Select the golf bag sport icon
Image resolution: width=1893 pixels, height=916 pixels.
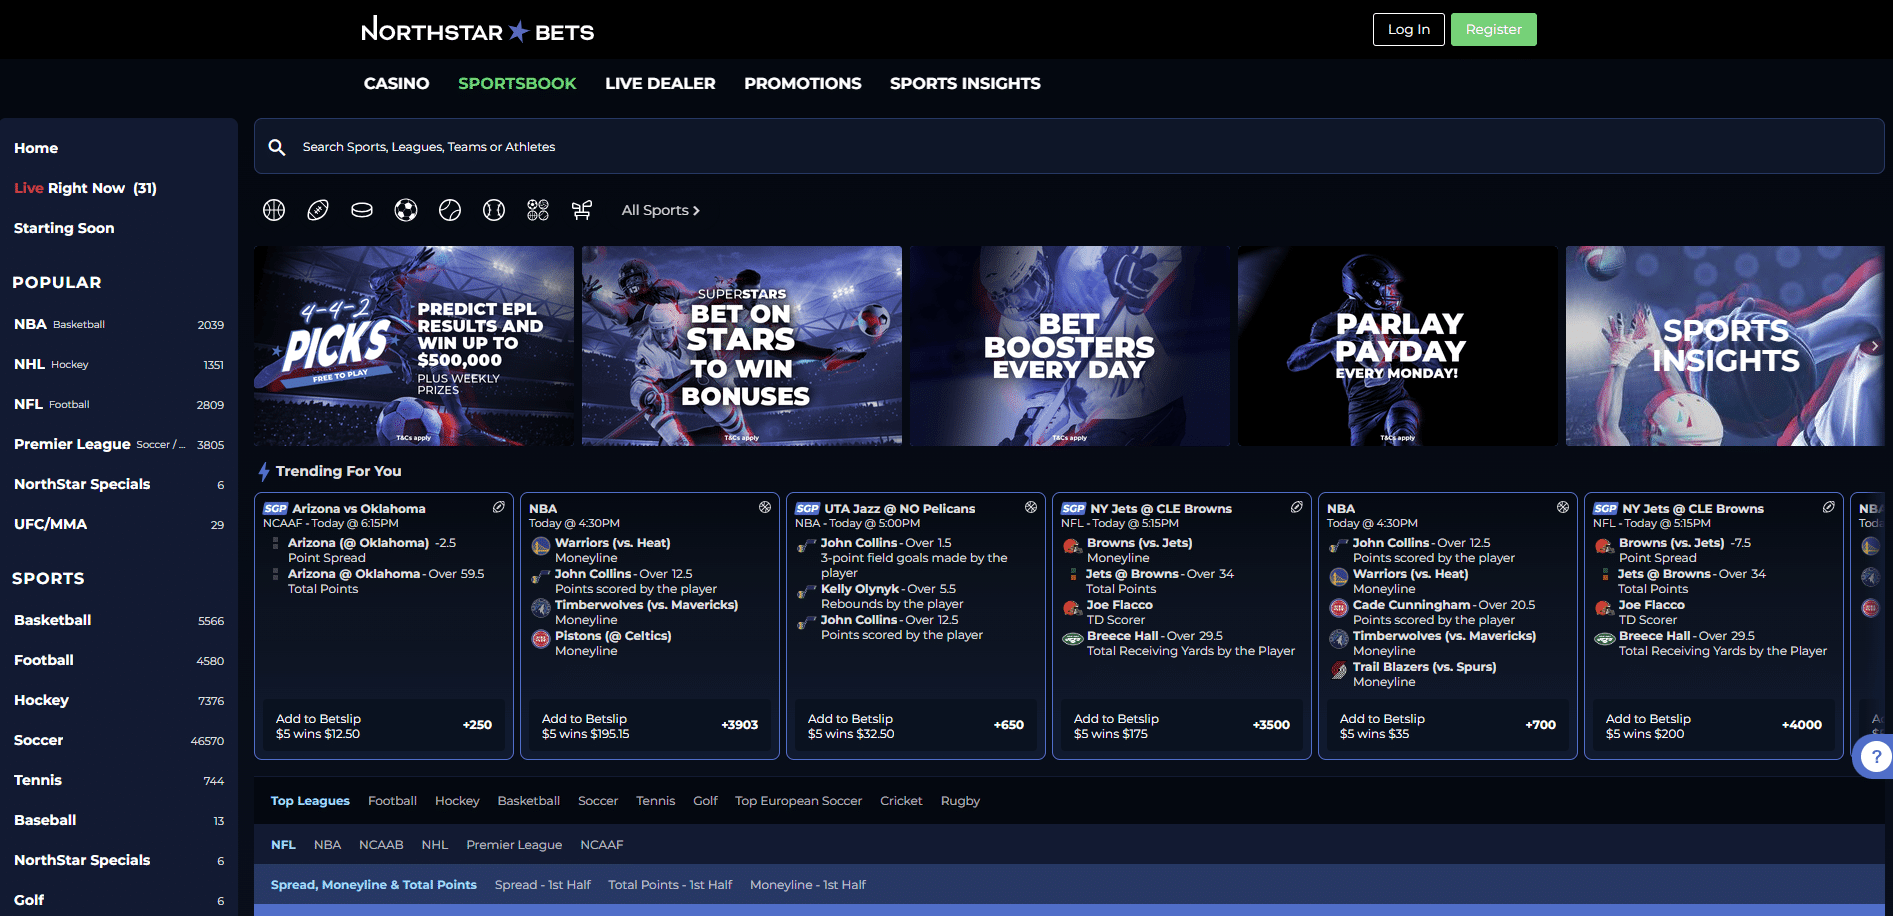pyautogui.click(x=582, y=210)
